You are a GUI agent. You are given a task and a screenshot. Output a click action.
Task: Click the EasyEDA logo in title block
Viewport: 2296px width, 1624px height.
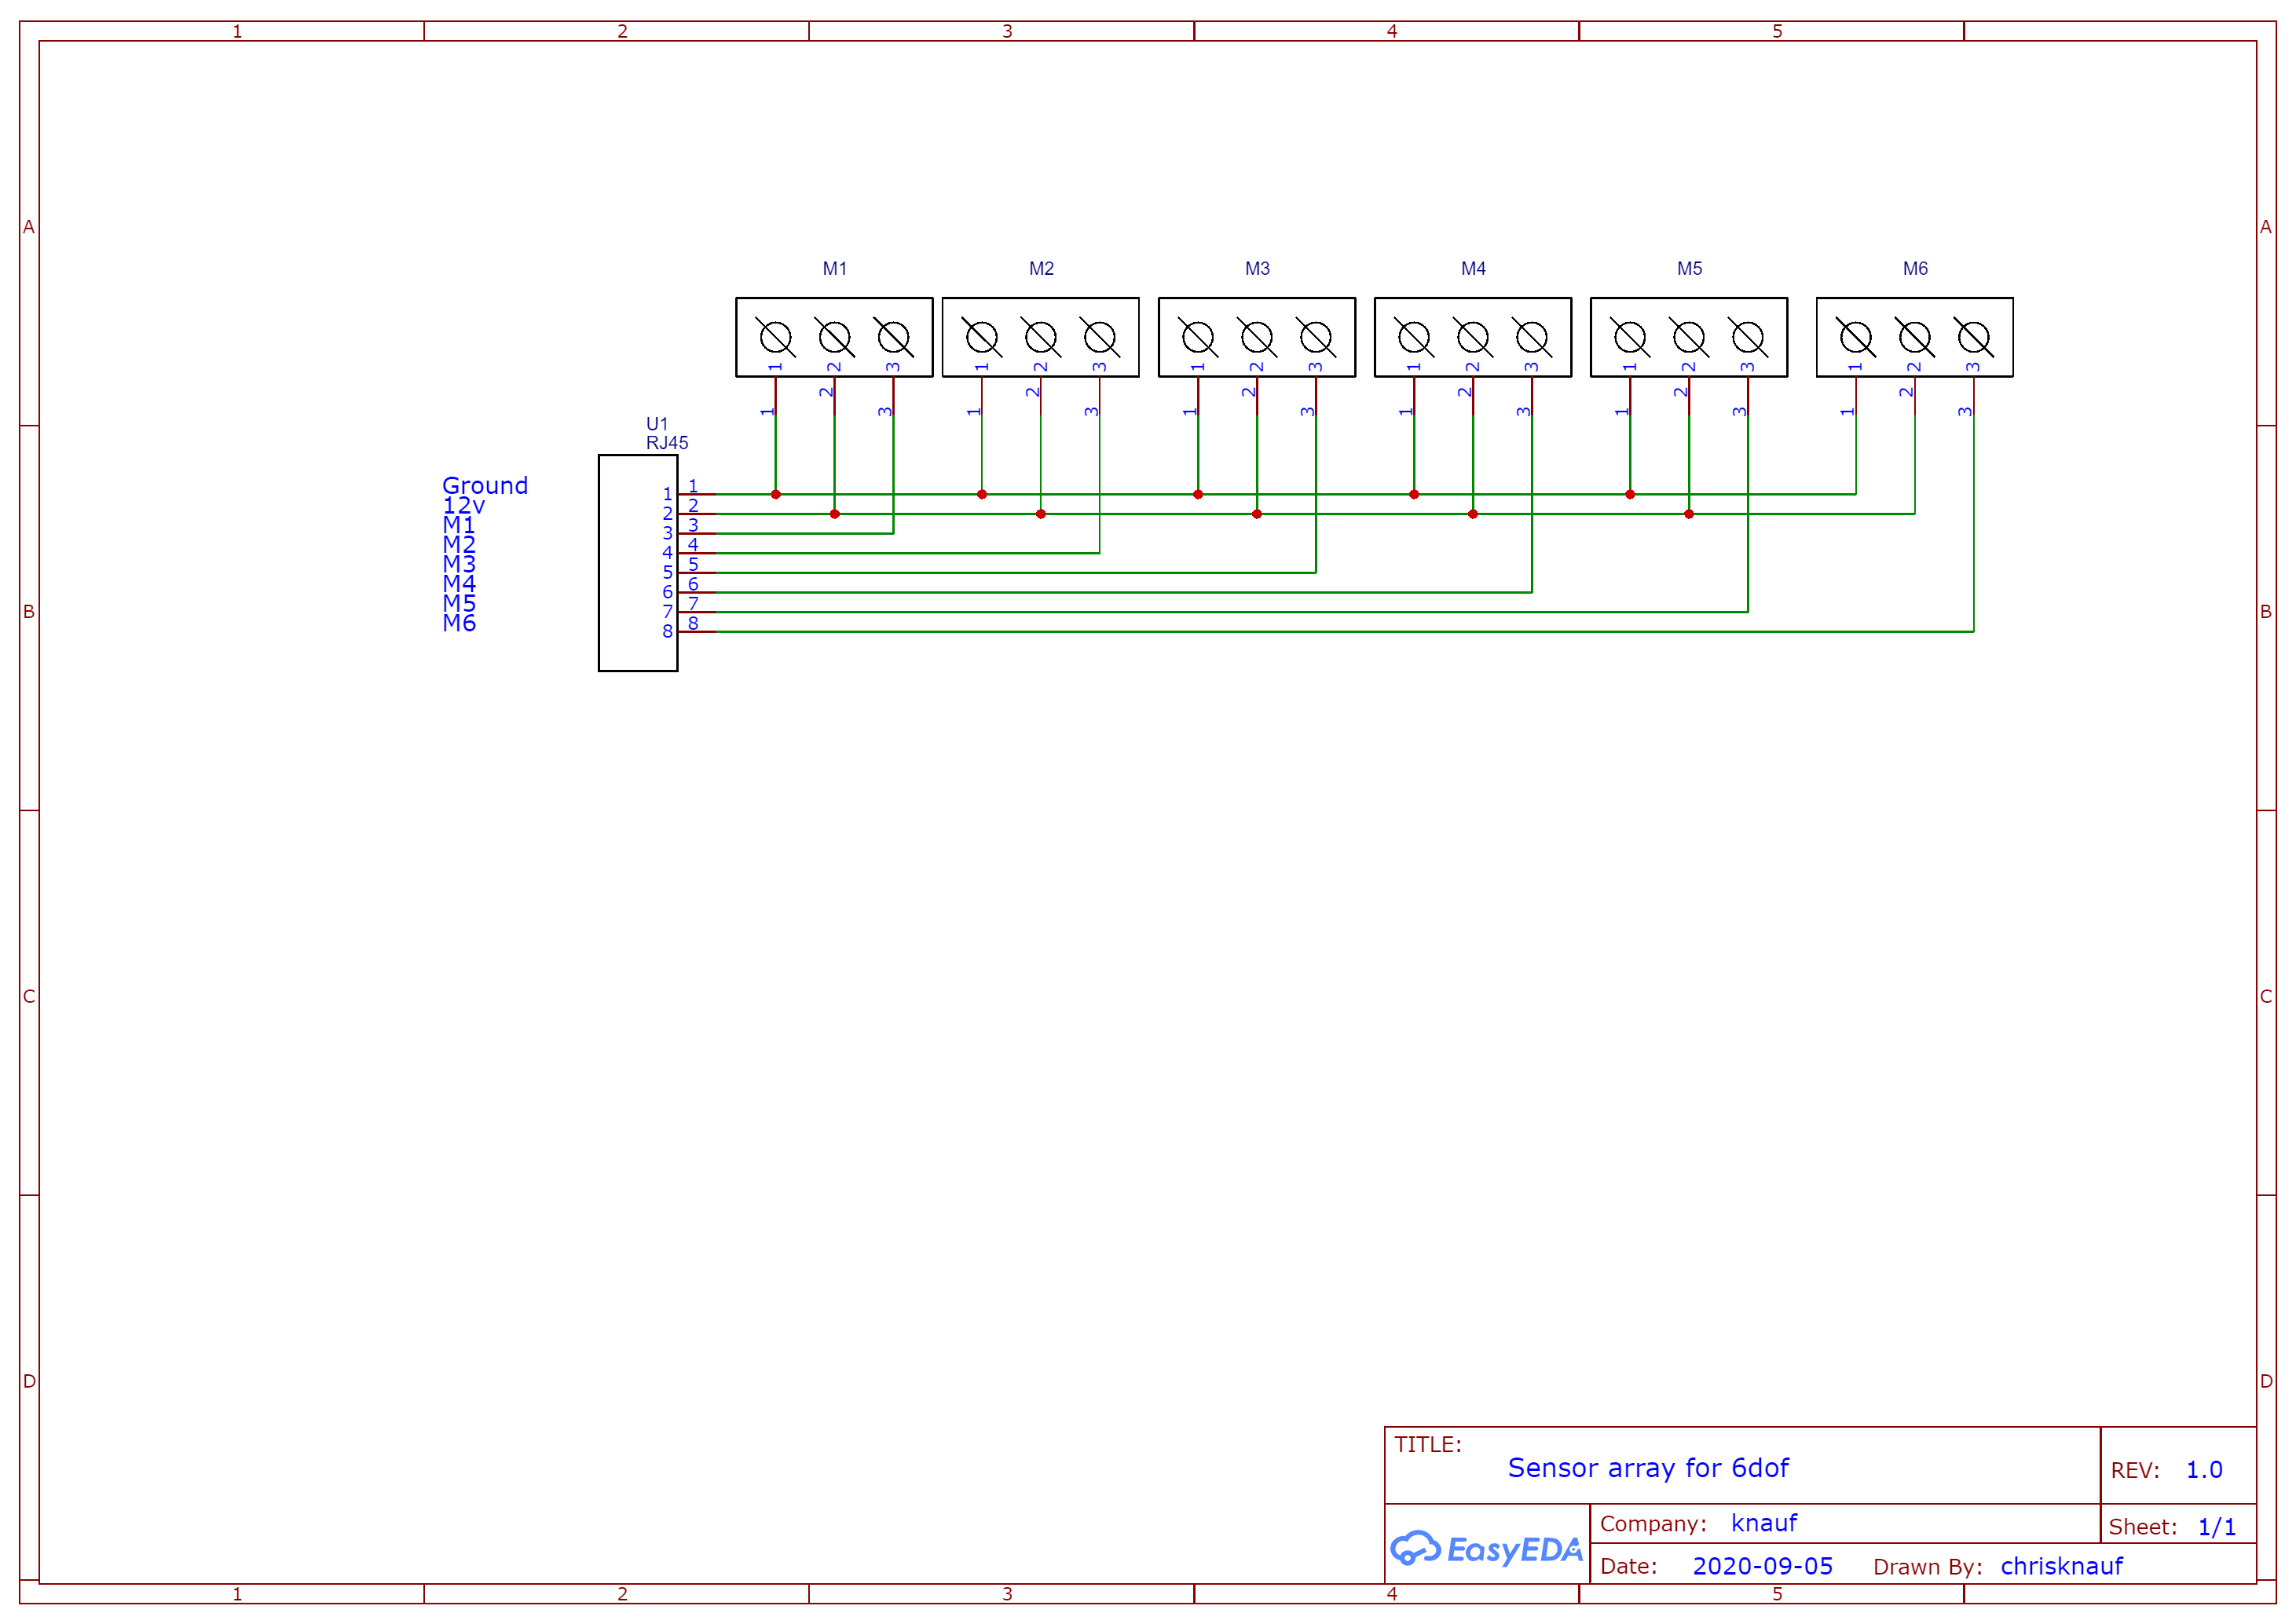(x=1486, y=1549)
